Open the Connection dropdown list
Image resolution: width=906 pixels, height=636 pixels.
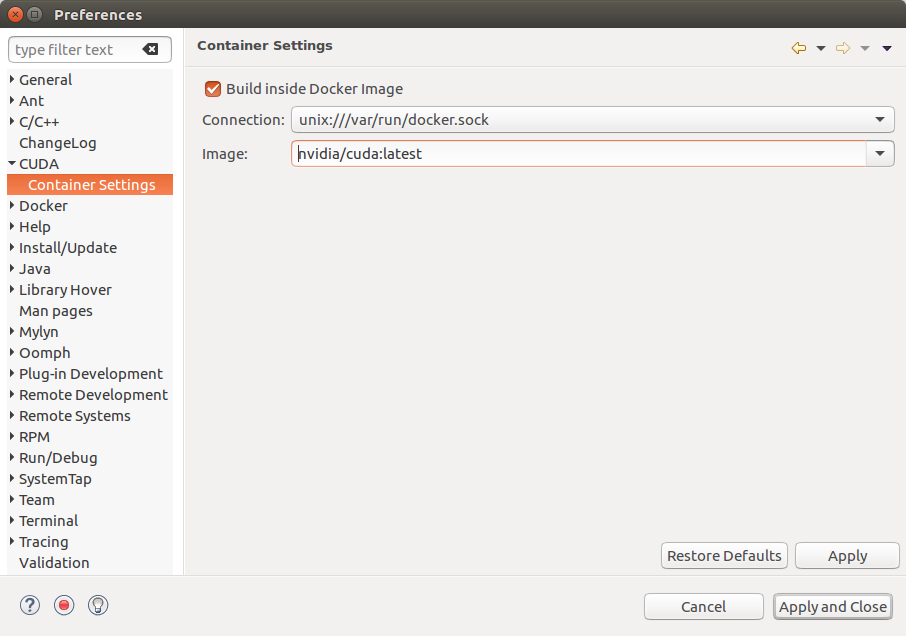coord(879,119)
